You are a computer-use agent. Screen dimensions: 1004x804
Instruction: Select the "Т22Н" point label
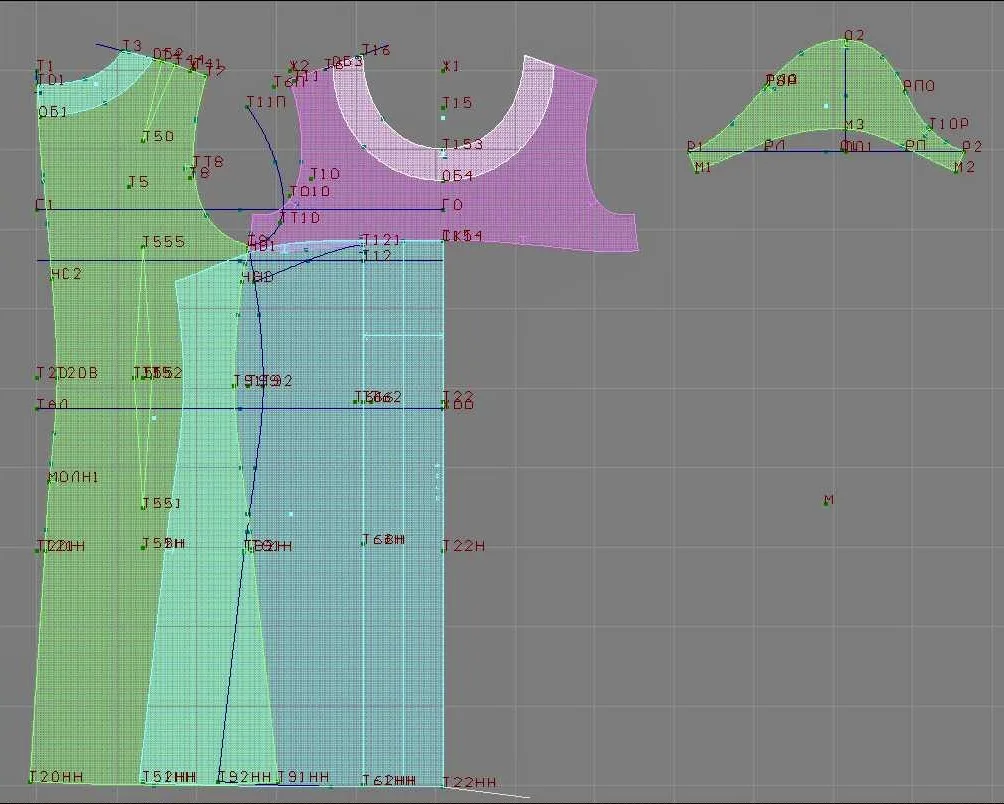(464, 546)
